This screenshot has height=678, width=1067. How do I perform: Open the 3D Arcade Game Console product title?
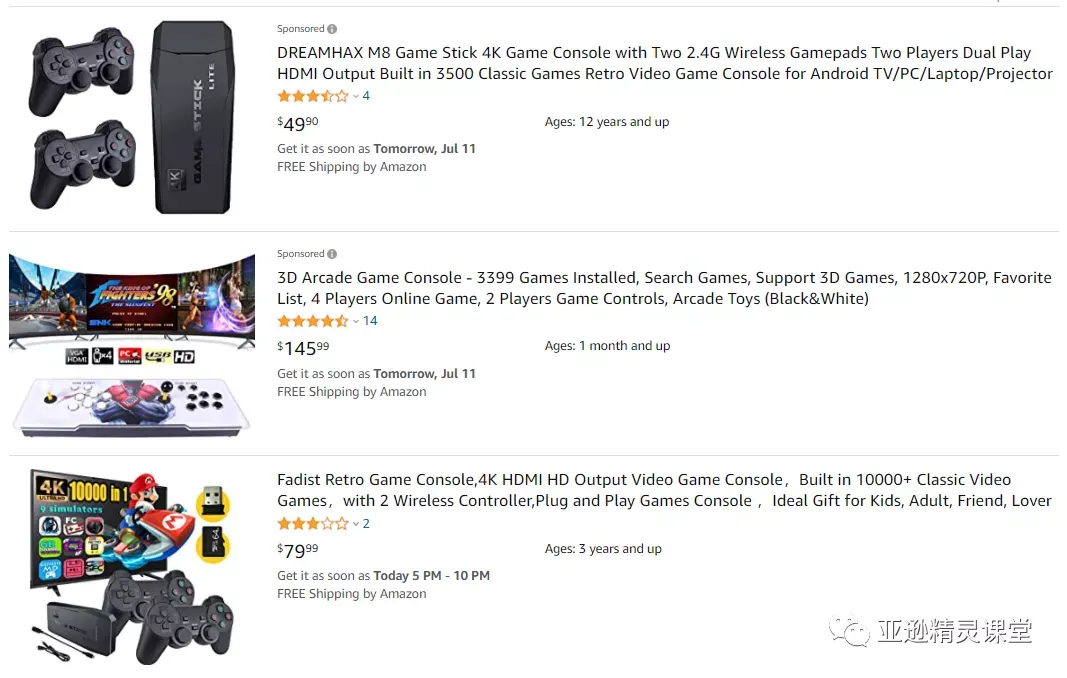(x=664, y=288)
